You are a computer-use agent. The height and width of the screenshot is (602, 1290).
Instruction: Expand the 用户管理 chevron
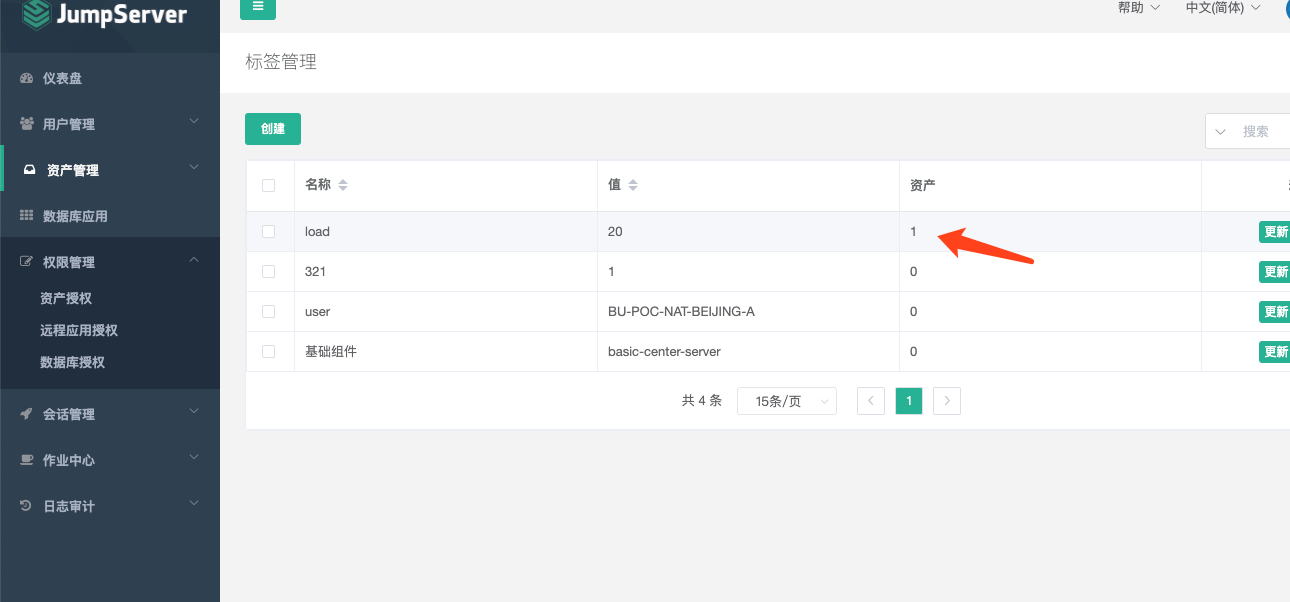coord(195,122)
